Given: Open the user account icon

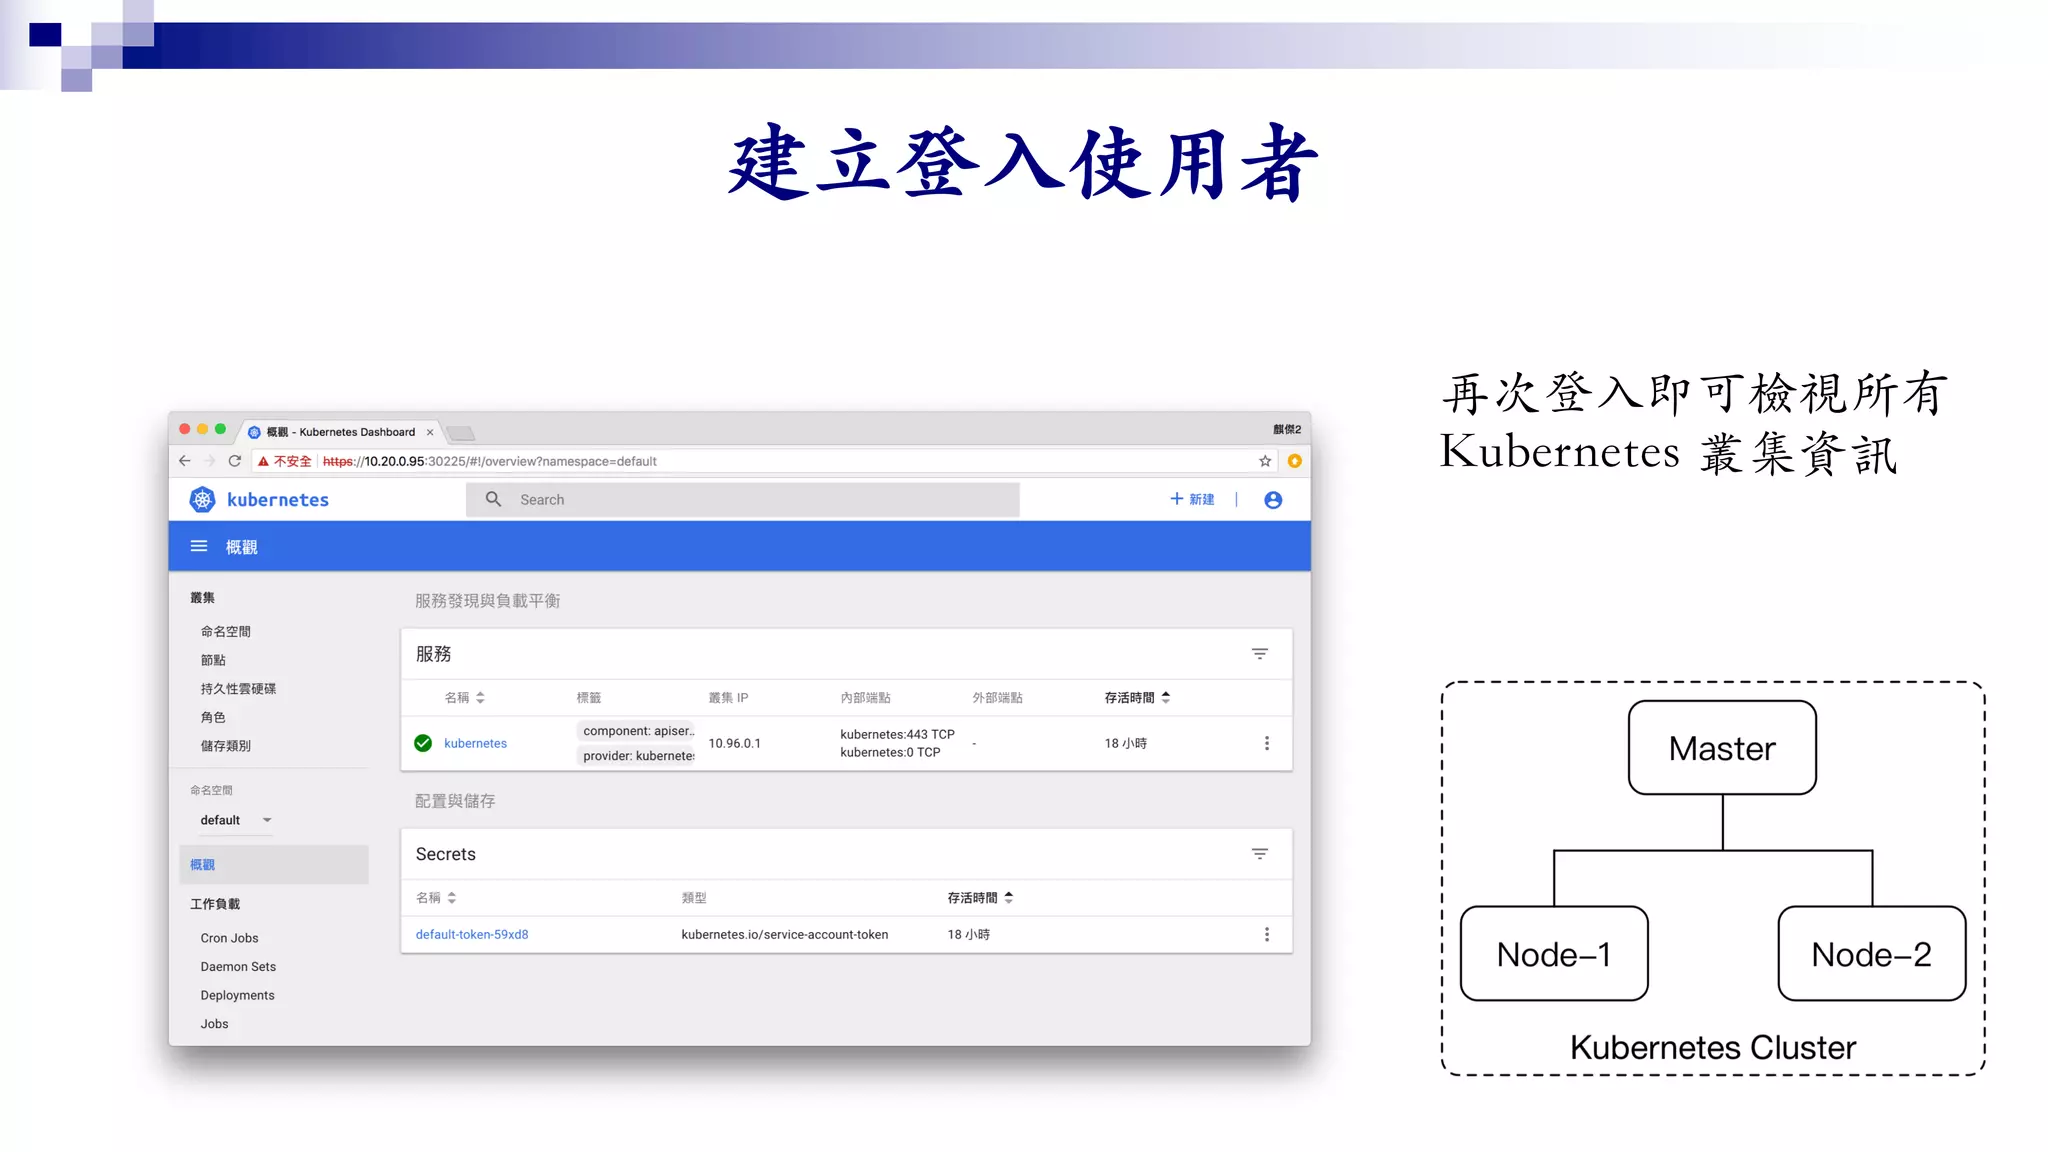Looking at the screenshot, I should point(1272,499).
